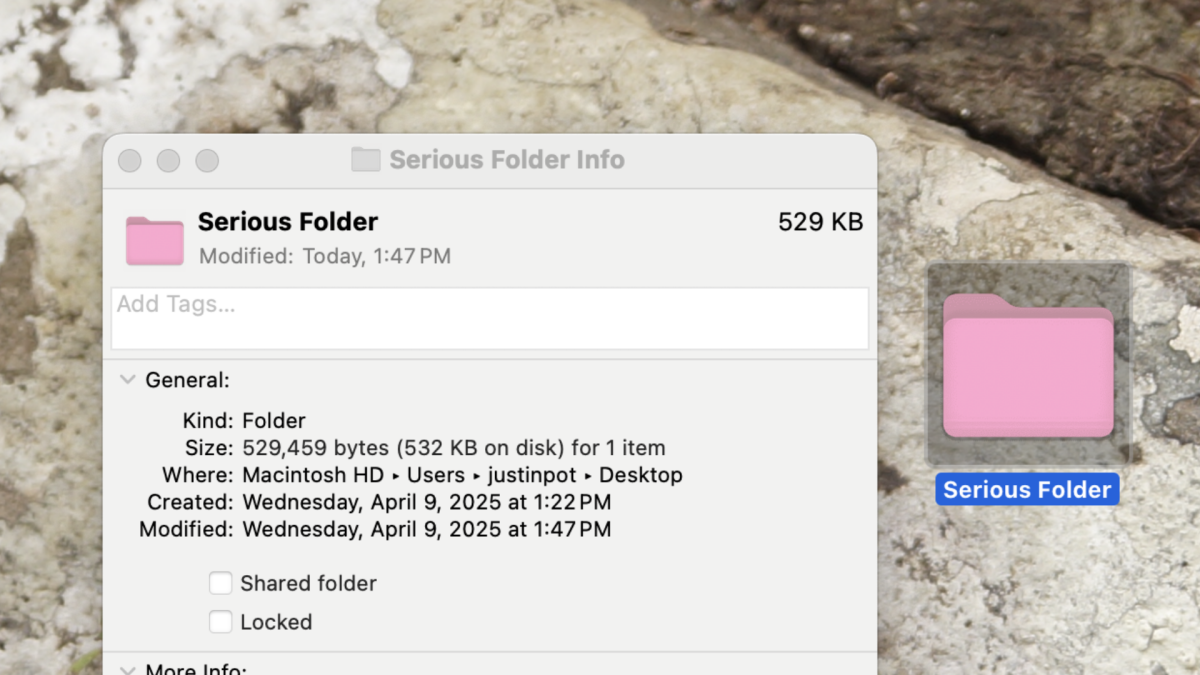Click the Serious Folder Info window title
Image resolution: width=1200 pixels, height=675 pixels.
[x=507, y=160]
